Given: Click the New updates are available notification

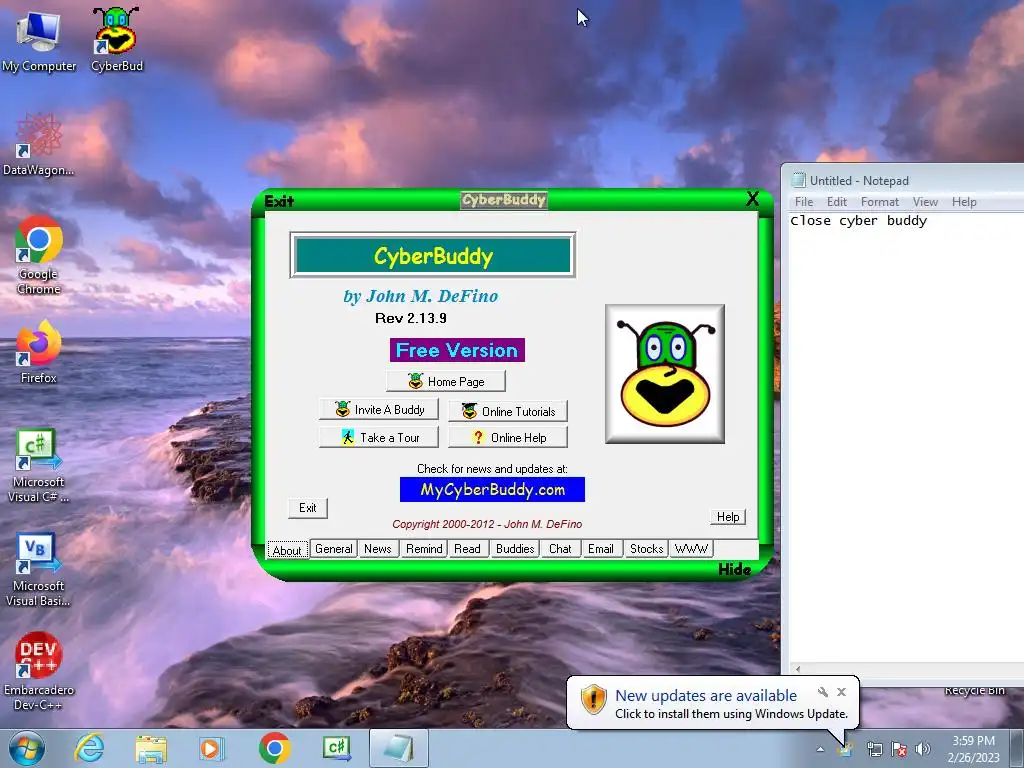Looking at the screenshot, I should coord(706,696).
